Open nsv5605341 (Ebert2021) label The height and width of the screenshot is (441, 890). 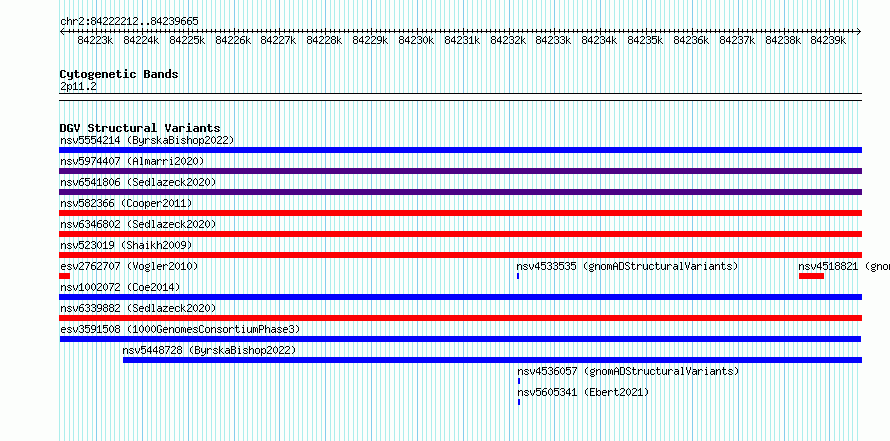(x=583, y=392)
